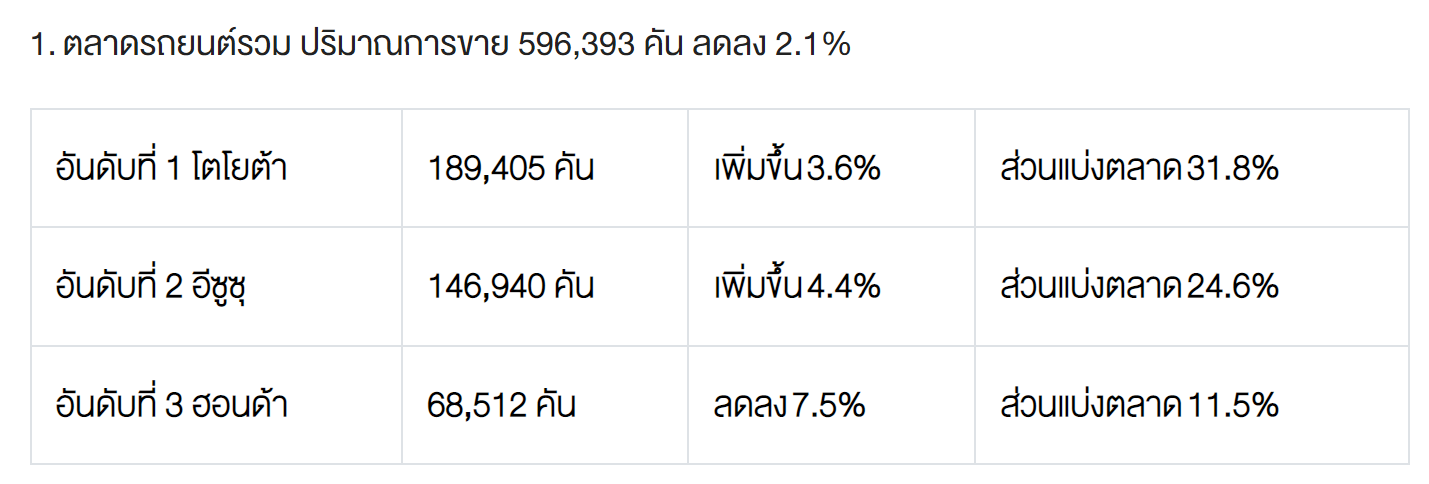Select the 189,405 คัน sales cell
This screenshot has width=1429, height=484.
coord(511,169)
